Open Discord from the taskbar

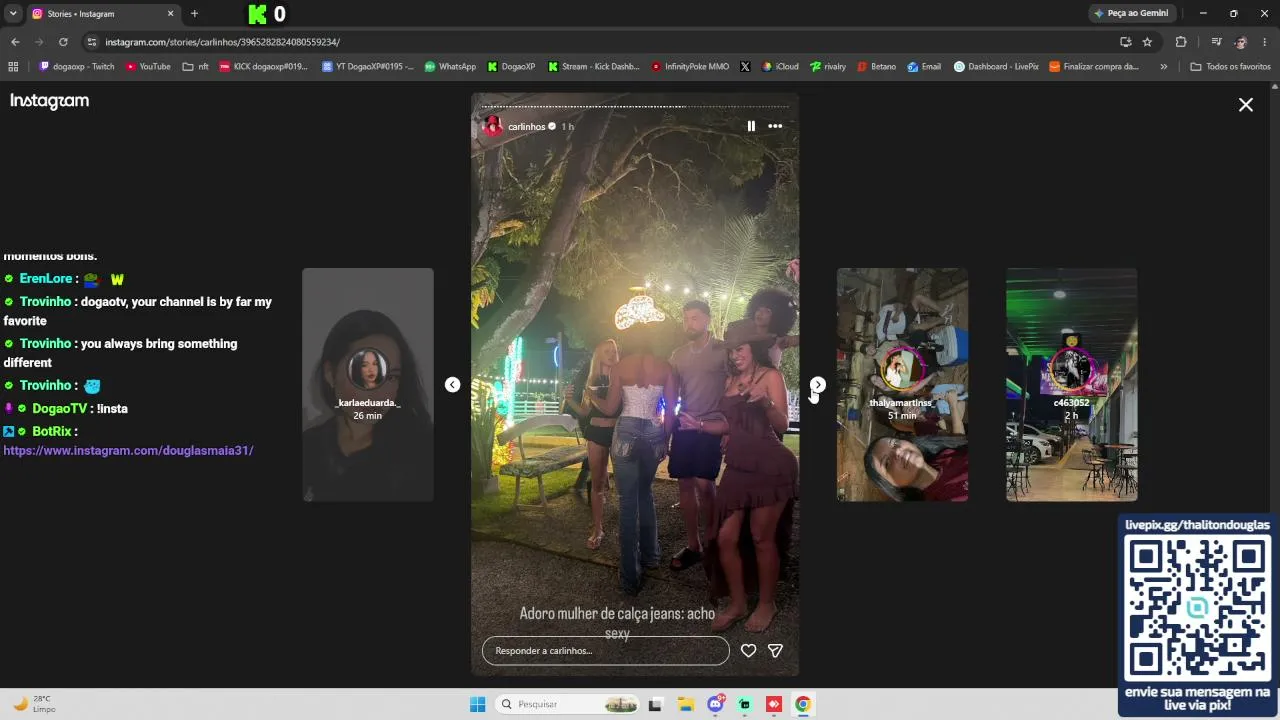tap(715, 704)
